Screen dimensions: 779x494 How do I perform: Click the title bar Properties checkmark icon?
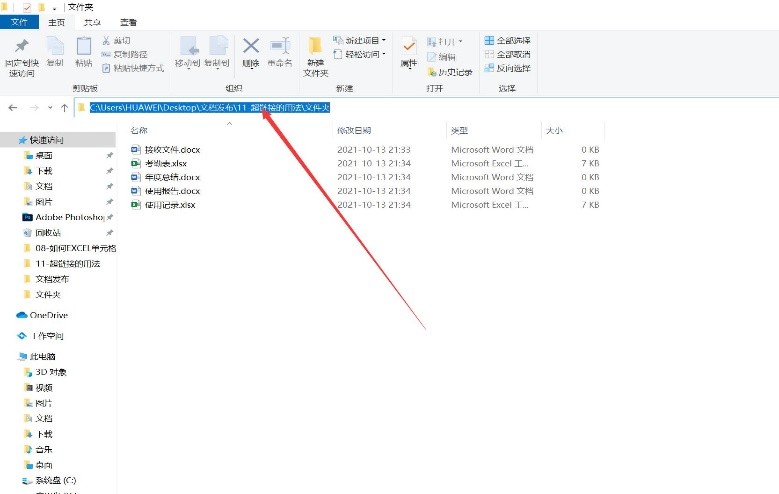coord(27,7)
